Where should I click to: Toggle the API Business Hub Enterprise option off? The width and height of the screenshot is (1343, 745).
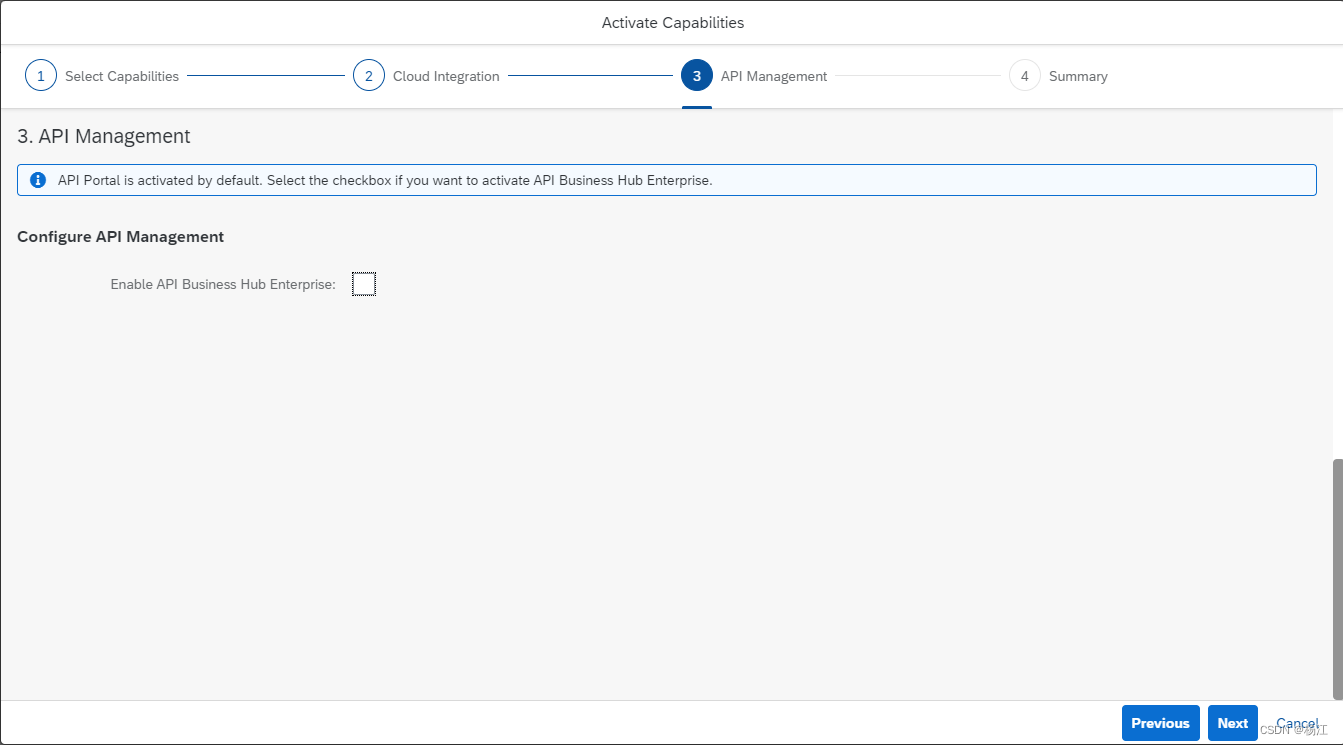[364, 283]
